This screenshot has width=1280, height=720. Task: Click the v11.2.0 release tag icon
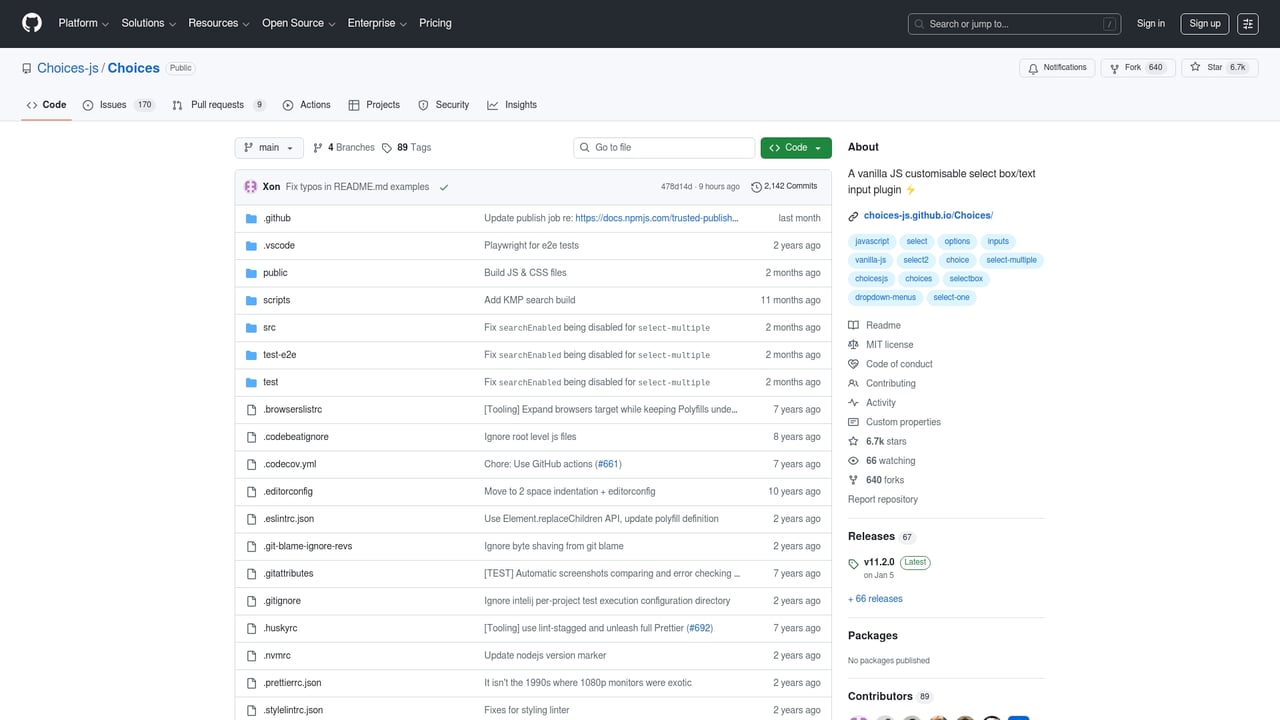[x=853, y=563]
